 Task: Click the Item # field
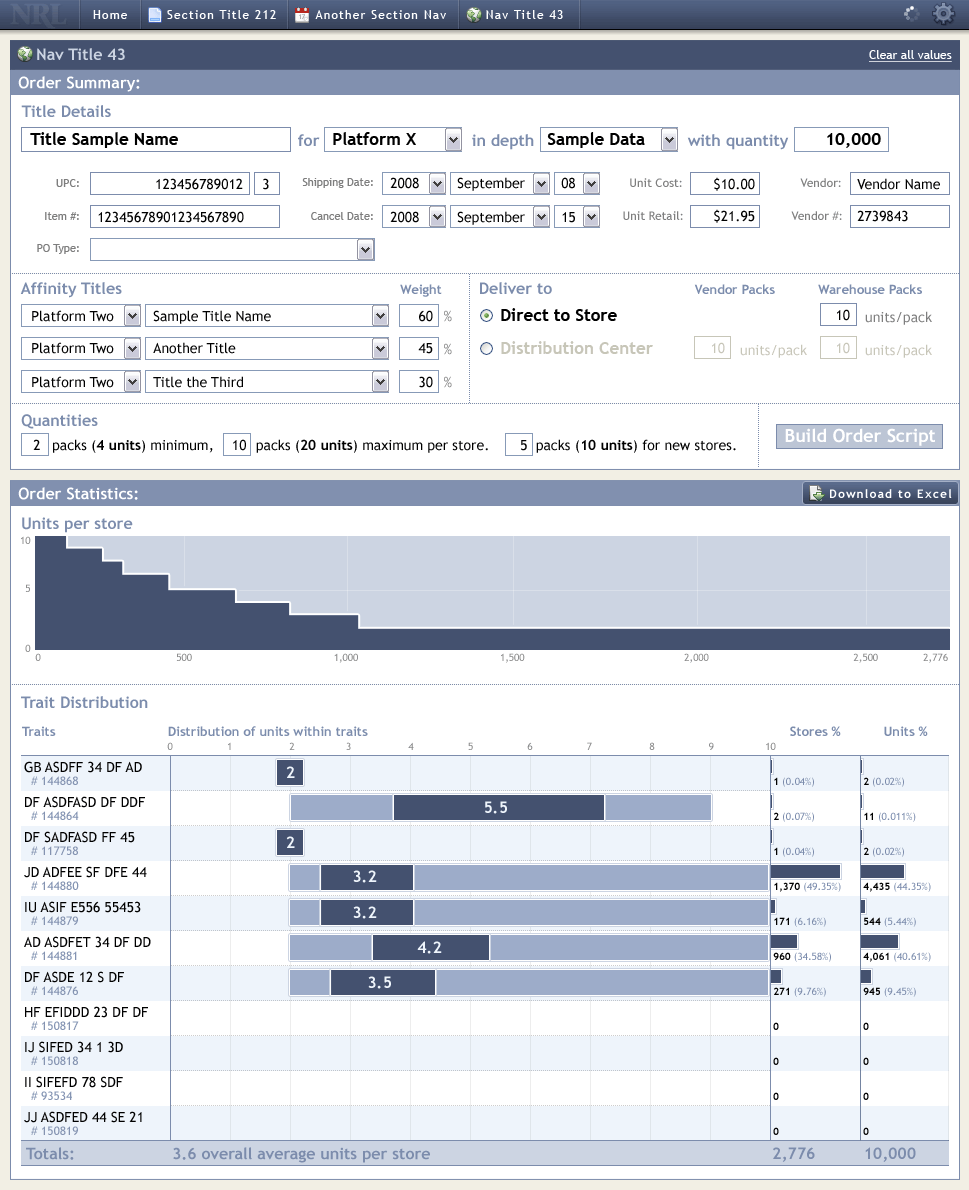184,217
